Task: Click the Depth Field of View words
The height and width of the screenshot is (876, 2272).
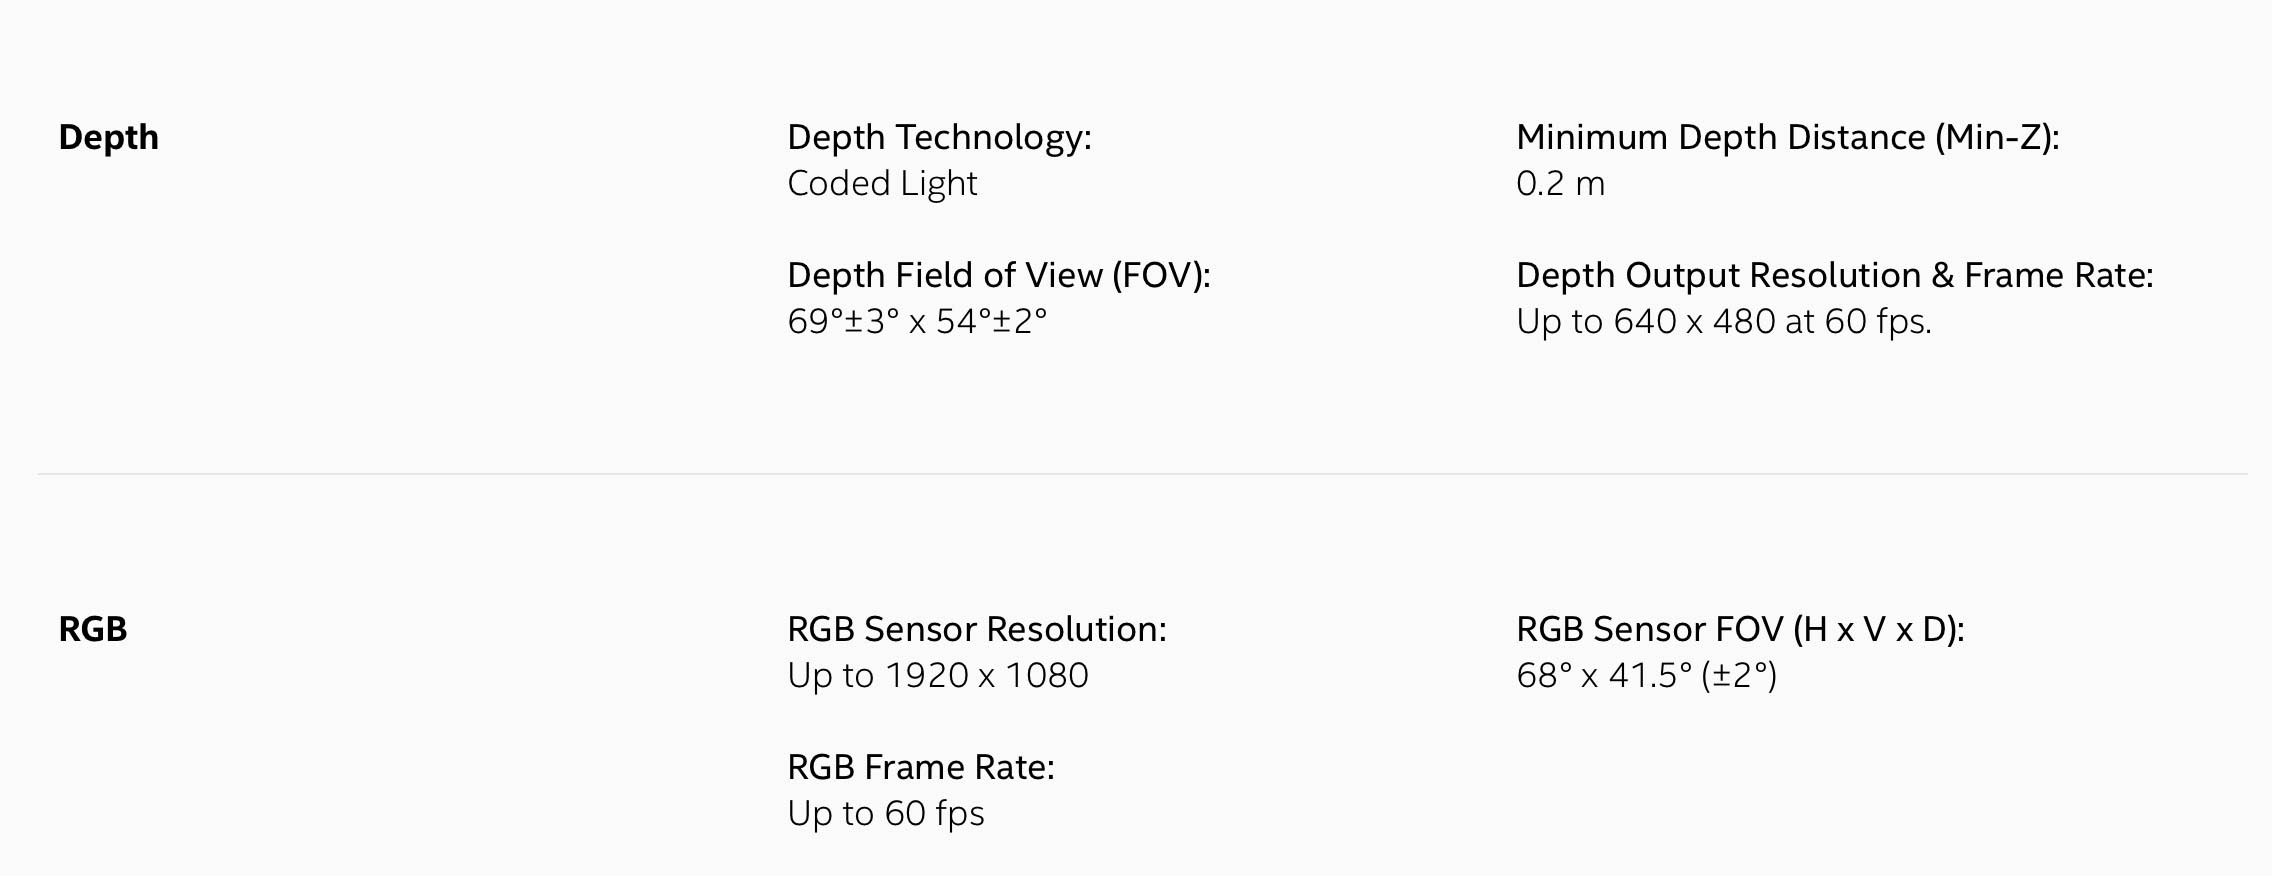Action: pos(945,275)
